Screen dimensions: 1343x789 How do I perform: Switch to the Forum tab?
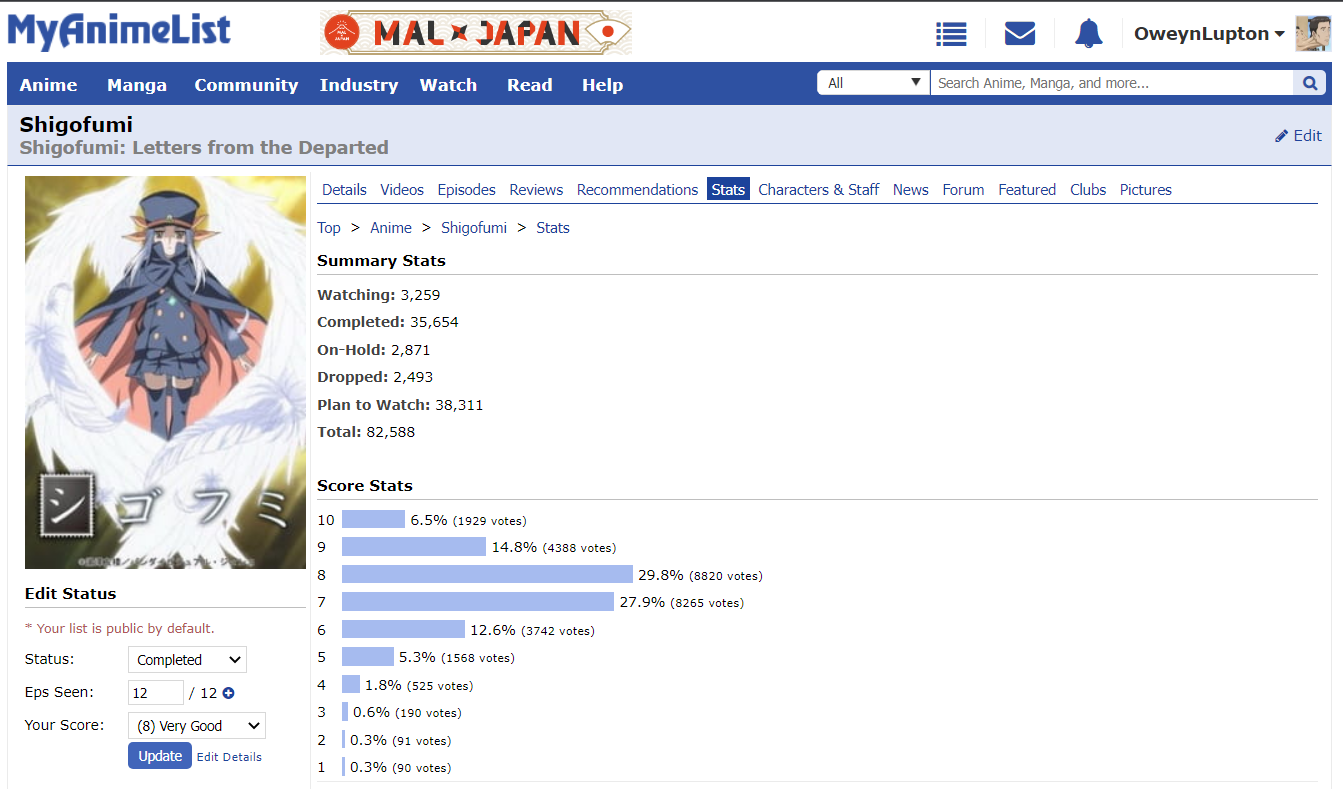[x=963, y=190]
